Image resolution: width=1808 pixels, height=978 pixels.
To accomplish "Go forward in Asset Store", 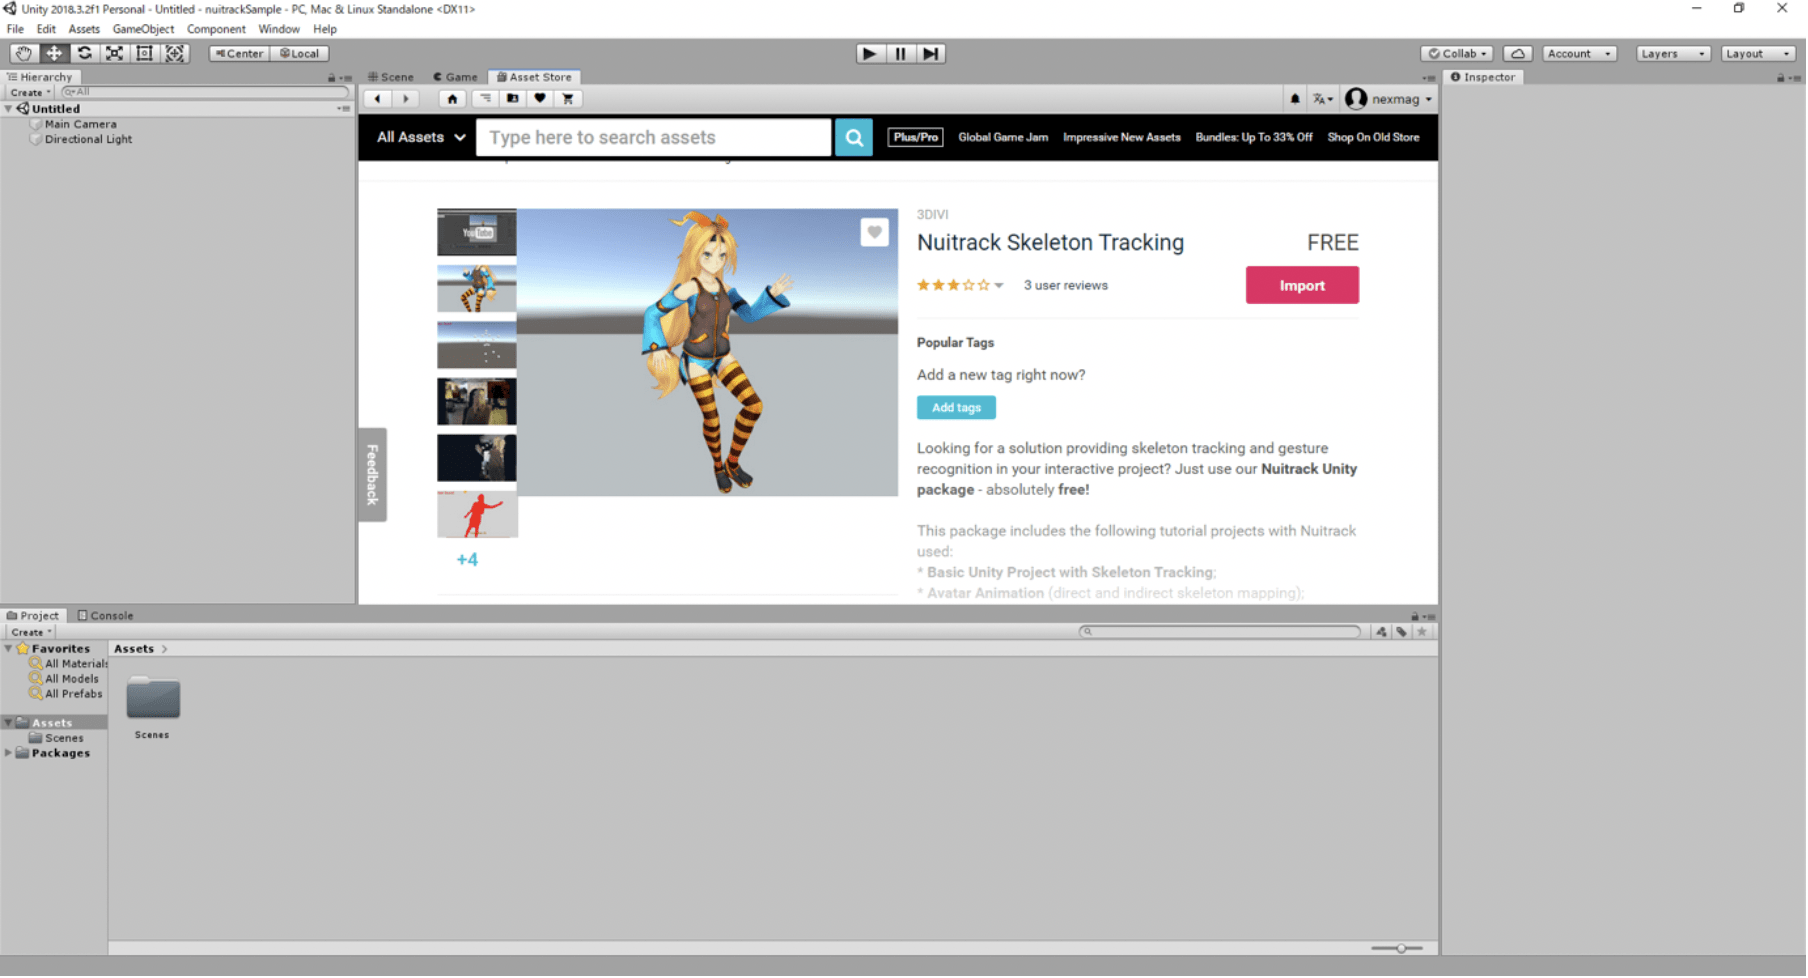I will click(x=406, y=99).
